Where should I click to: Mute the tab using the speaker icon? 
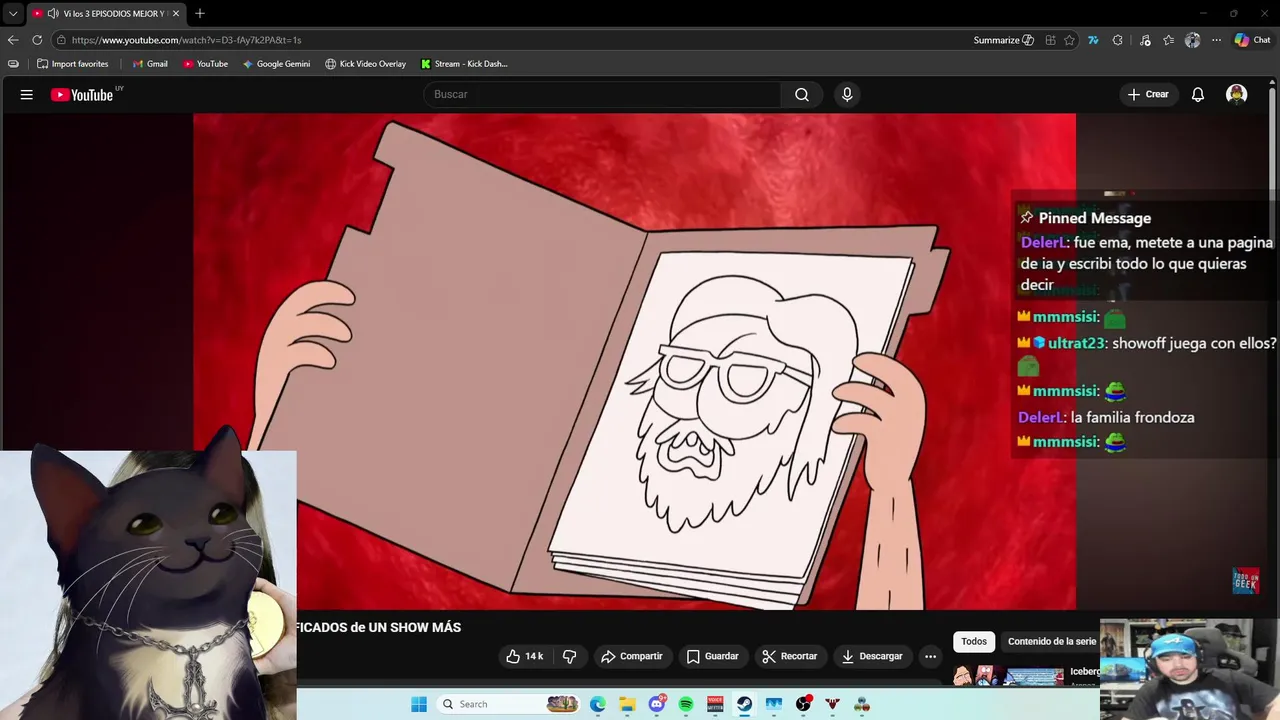(53, 13)
